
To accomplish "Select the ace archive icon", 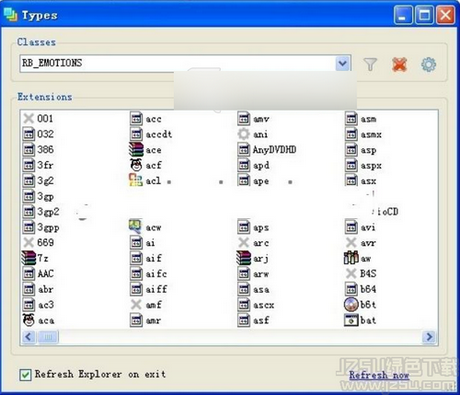I will click(x=136, y=150).
